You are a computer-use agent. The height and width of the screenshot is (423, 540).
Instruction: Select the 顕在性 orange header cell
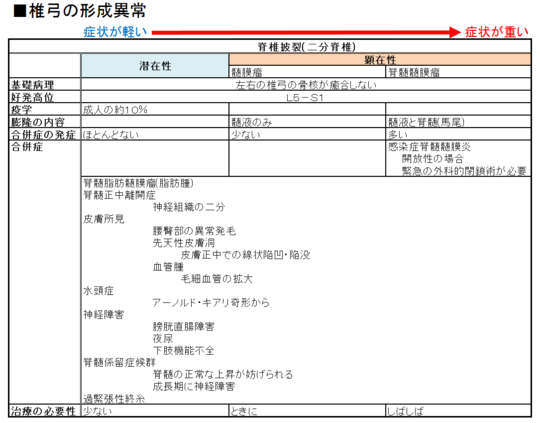pyautogui.click(x=380, y=60)
